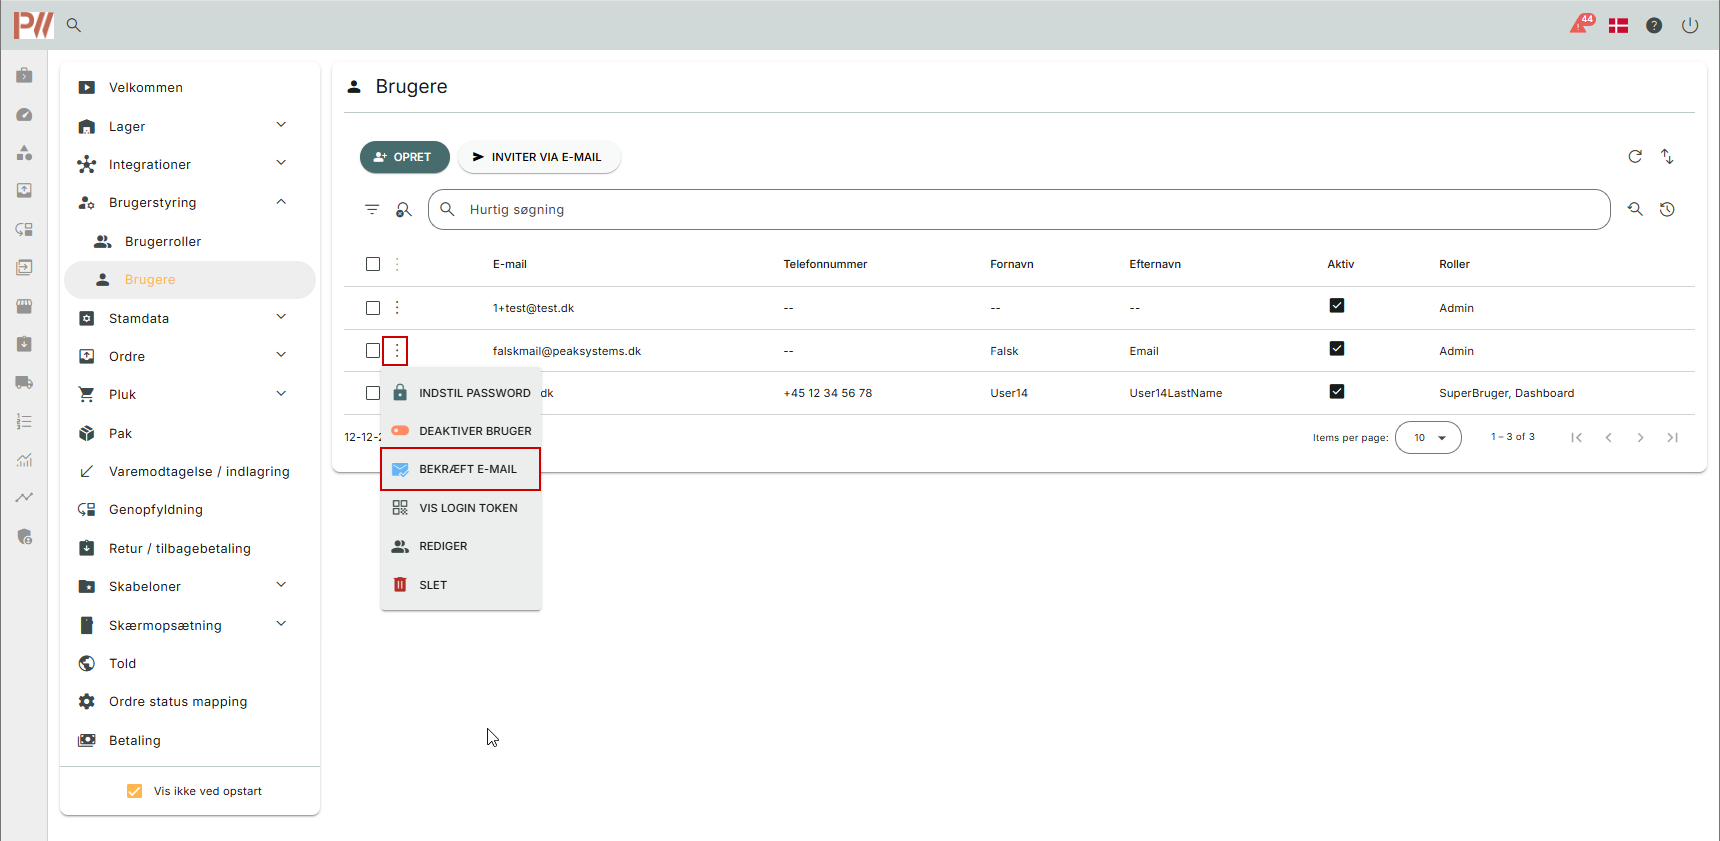The image size is (1720, 841).
Task: Open the help question mark icon
Action: pos(1654,26)
